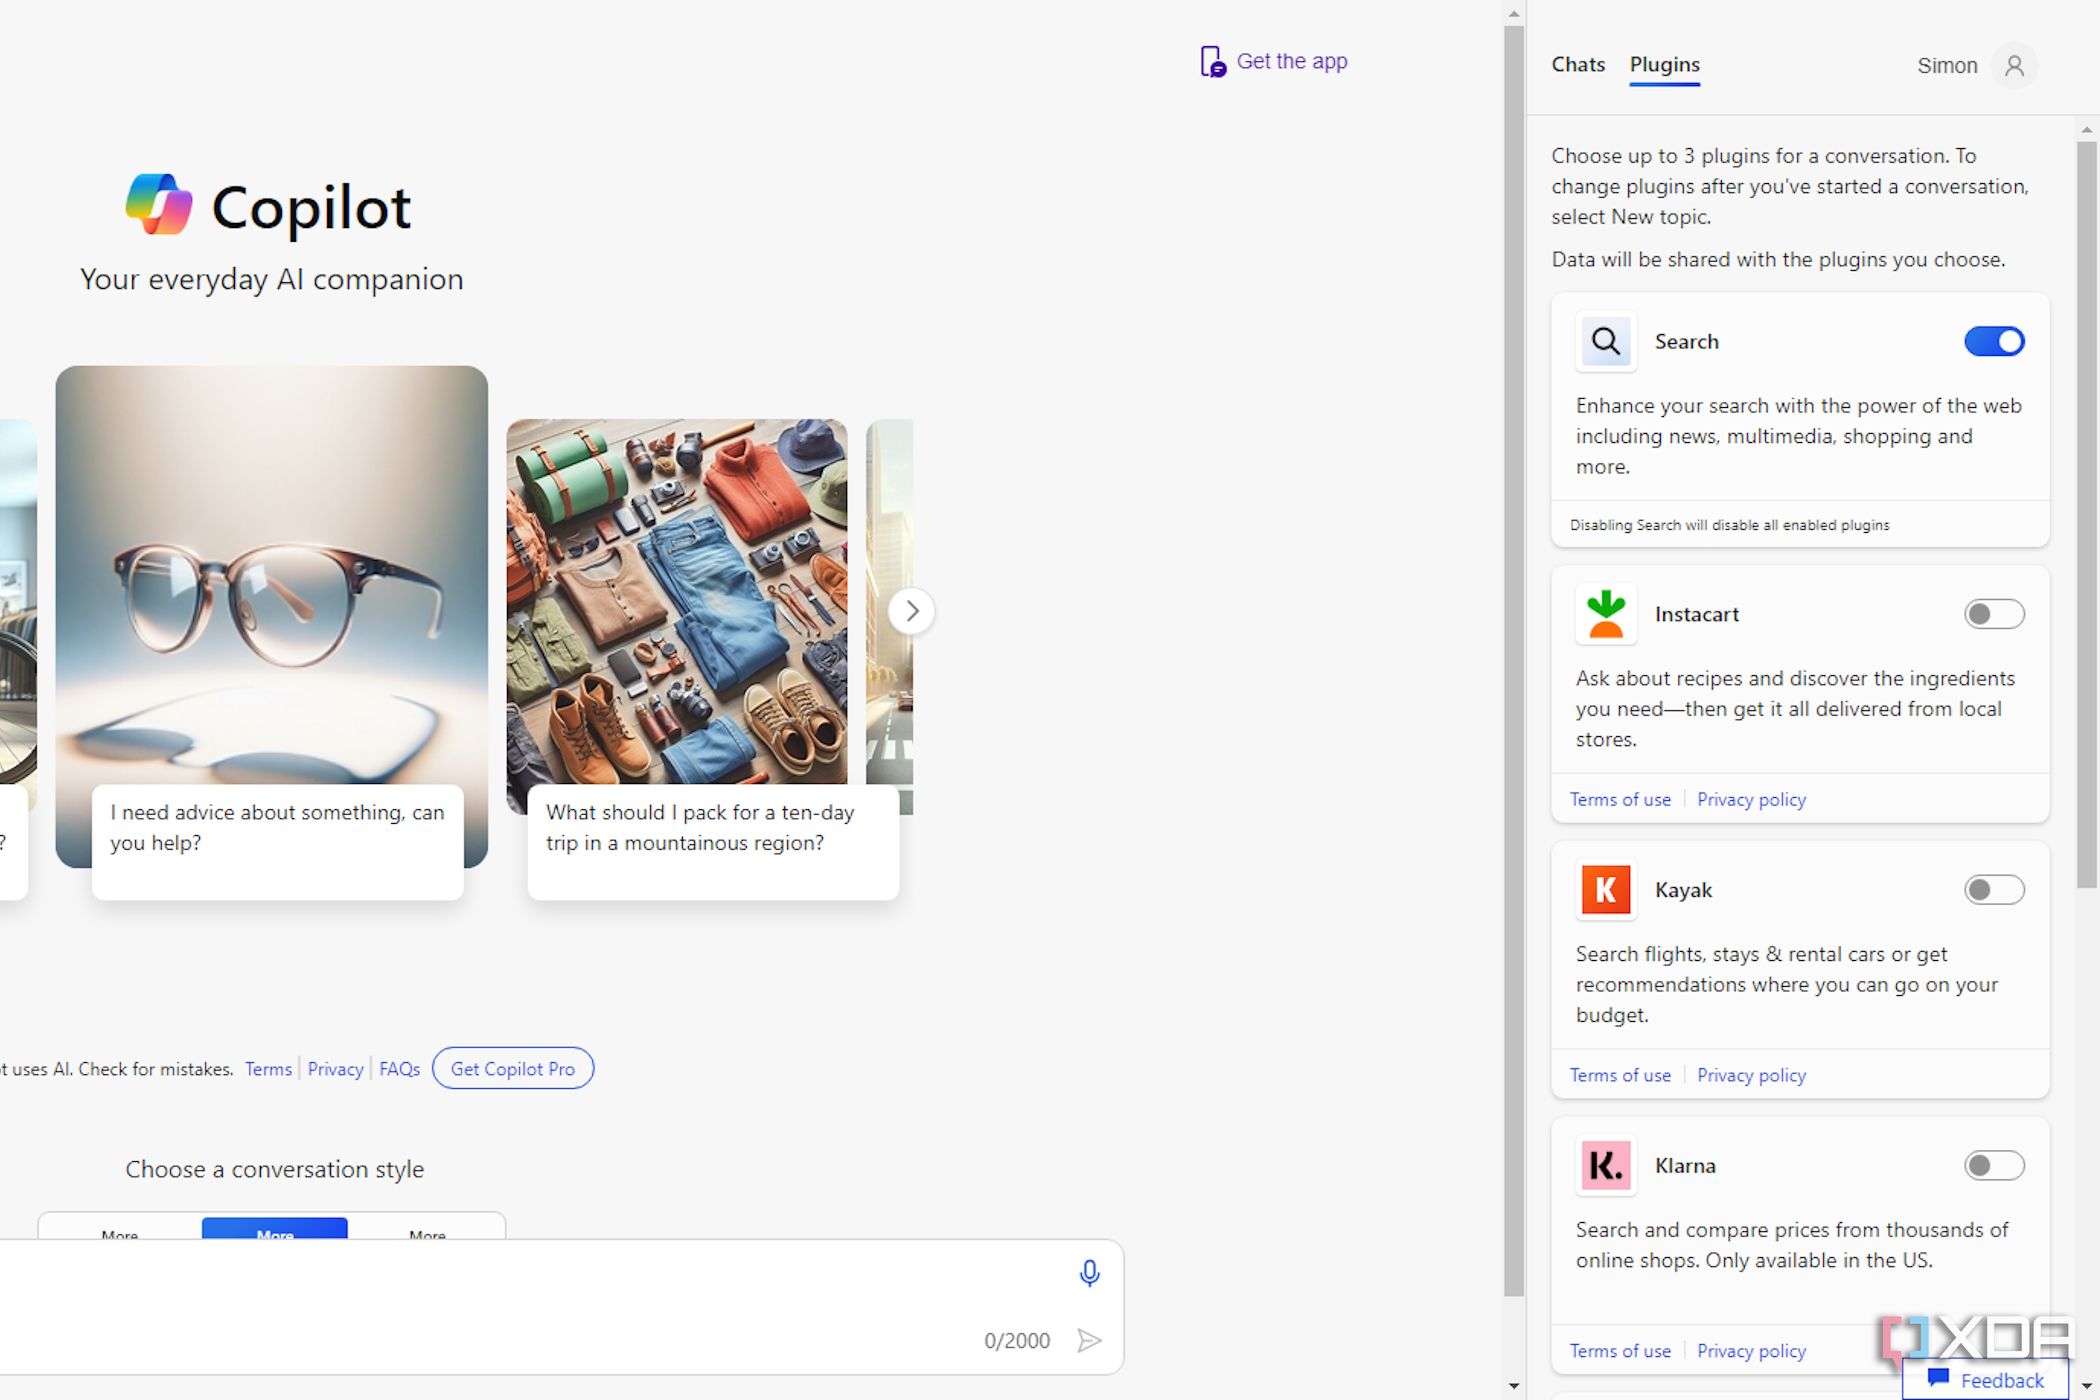Click the Copilot logo icon
The width and height of the screenshot is (2100, 1400).
click(x=159, y=204)
